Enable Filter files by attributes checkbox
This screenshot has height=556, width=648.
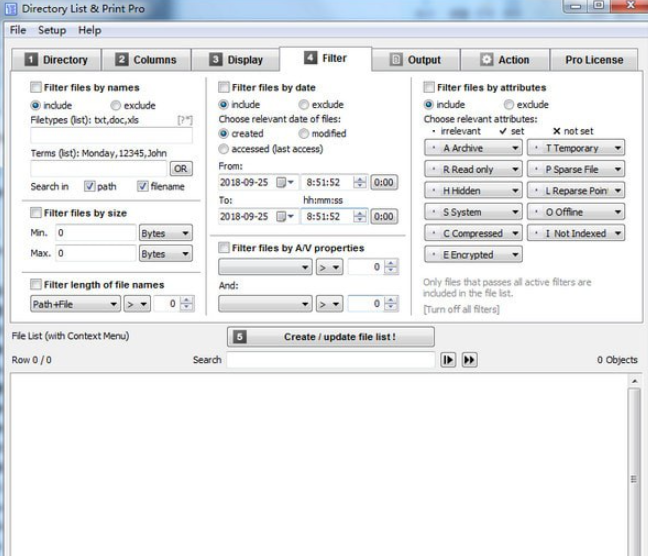pos(429,87)
